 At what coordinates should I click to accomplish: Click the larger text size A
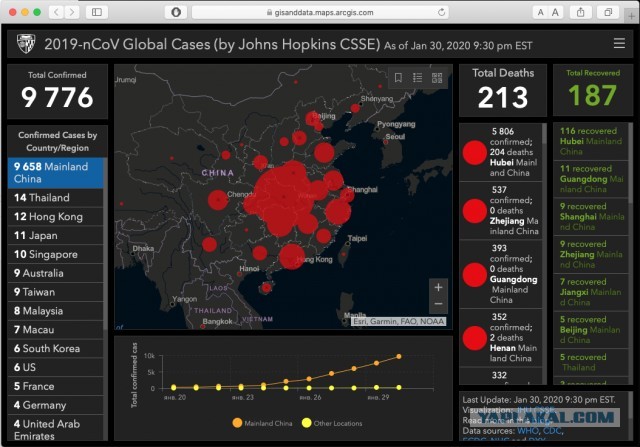555,12
